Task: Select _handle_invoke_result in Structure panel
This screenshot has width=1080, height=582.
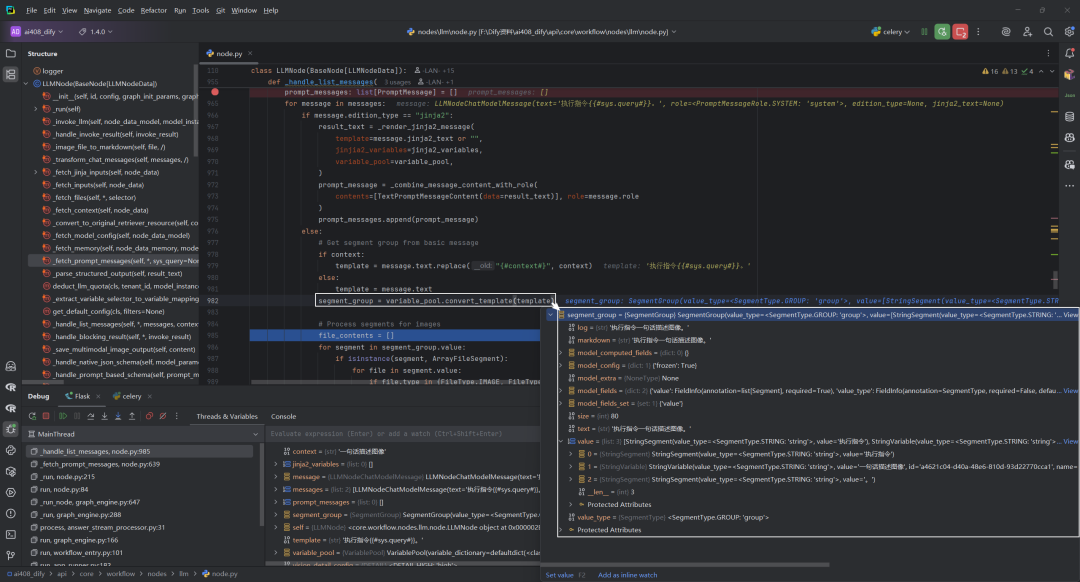Action: (116, 134)
